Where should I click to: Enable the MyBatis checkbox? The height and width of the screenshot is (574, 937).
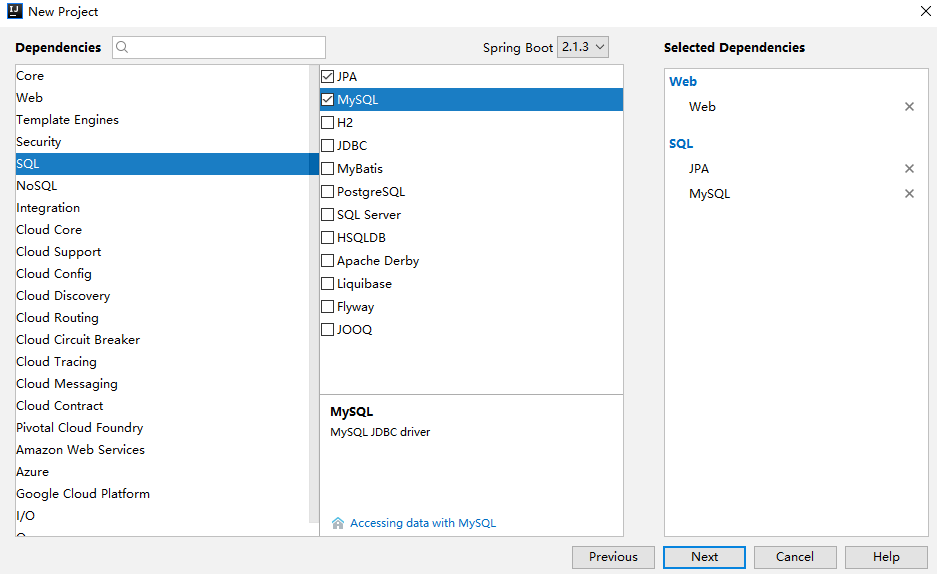click(x=328, y=169)
